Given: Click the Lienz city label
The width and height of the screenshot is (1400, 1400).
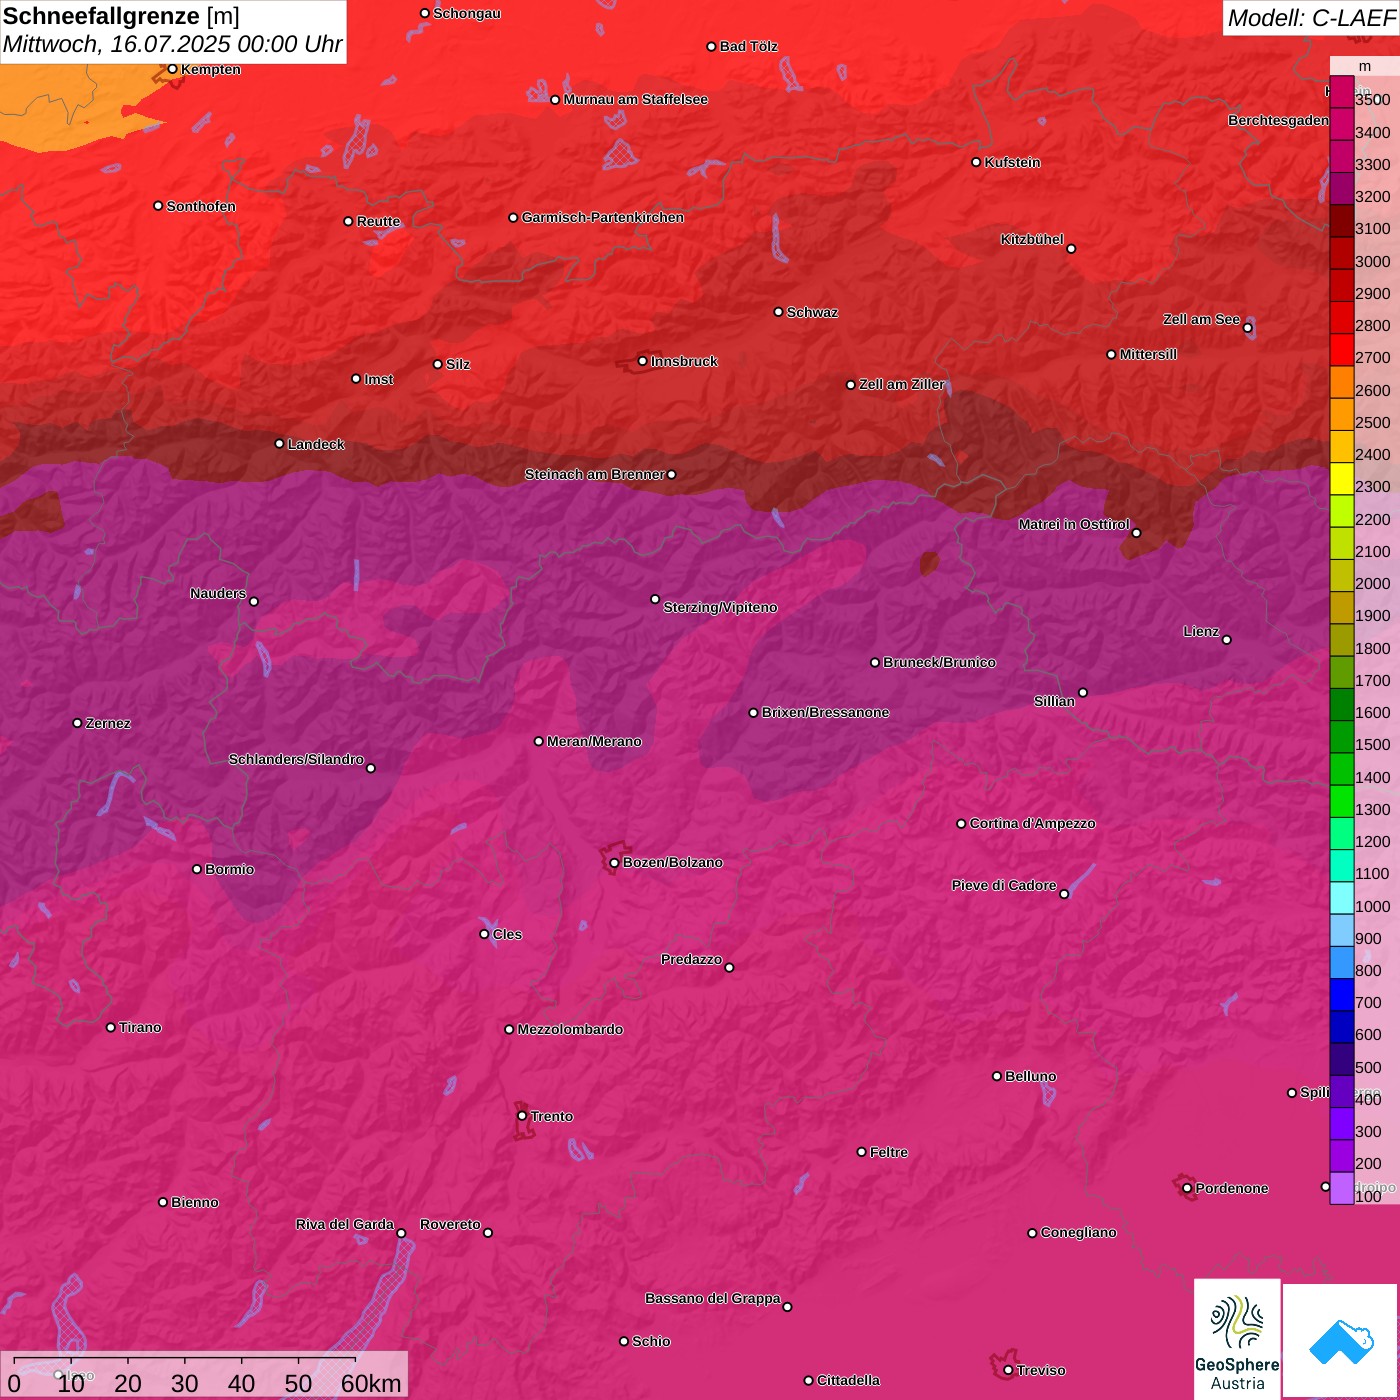Looking at the screenshot, I should click(1201, 631).
